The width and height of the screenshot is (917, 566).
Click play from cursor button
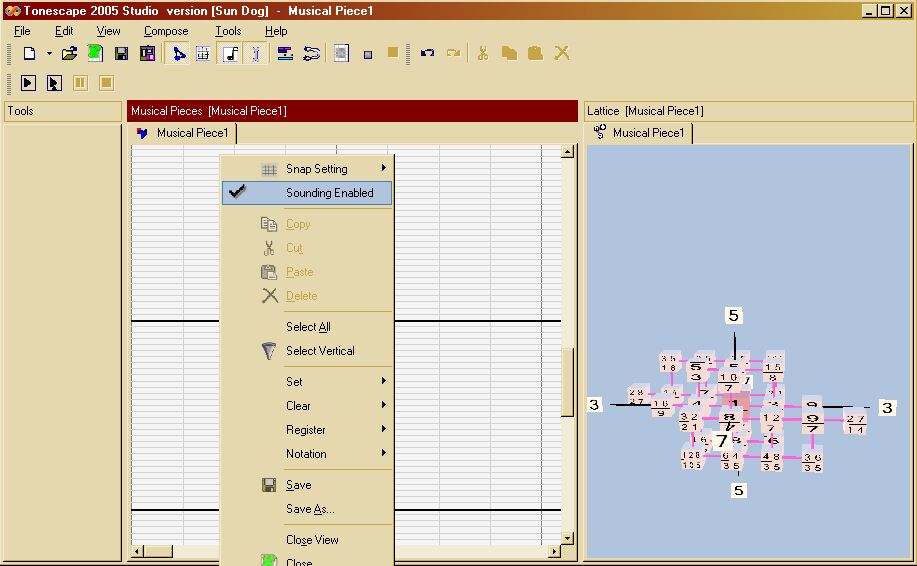54,83
